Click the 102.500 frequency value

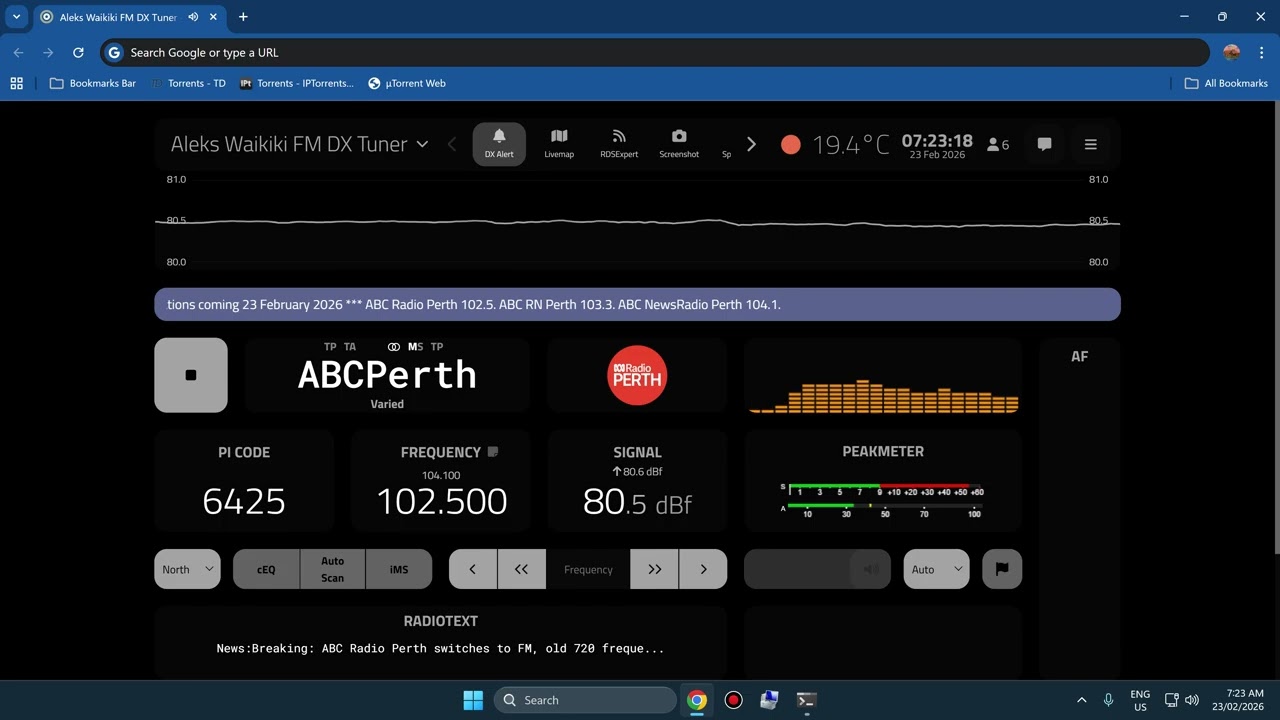tap(442, 501)
